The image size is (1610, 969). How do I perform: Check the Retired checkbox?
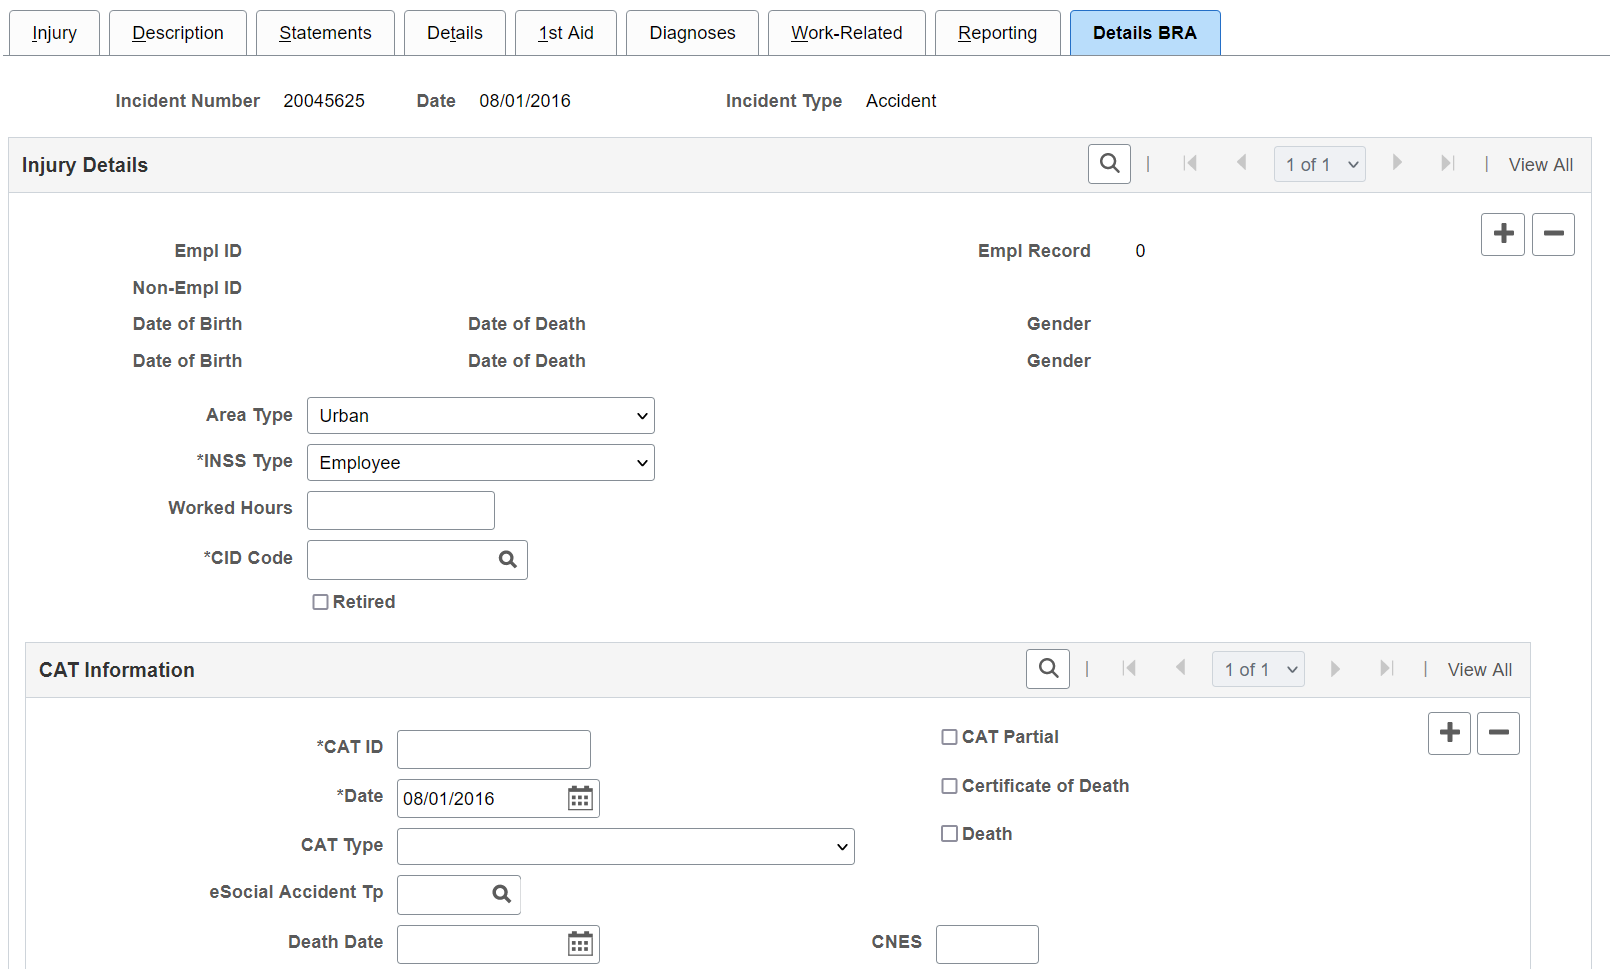point(321,602)
